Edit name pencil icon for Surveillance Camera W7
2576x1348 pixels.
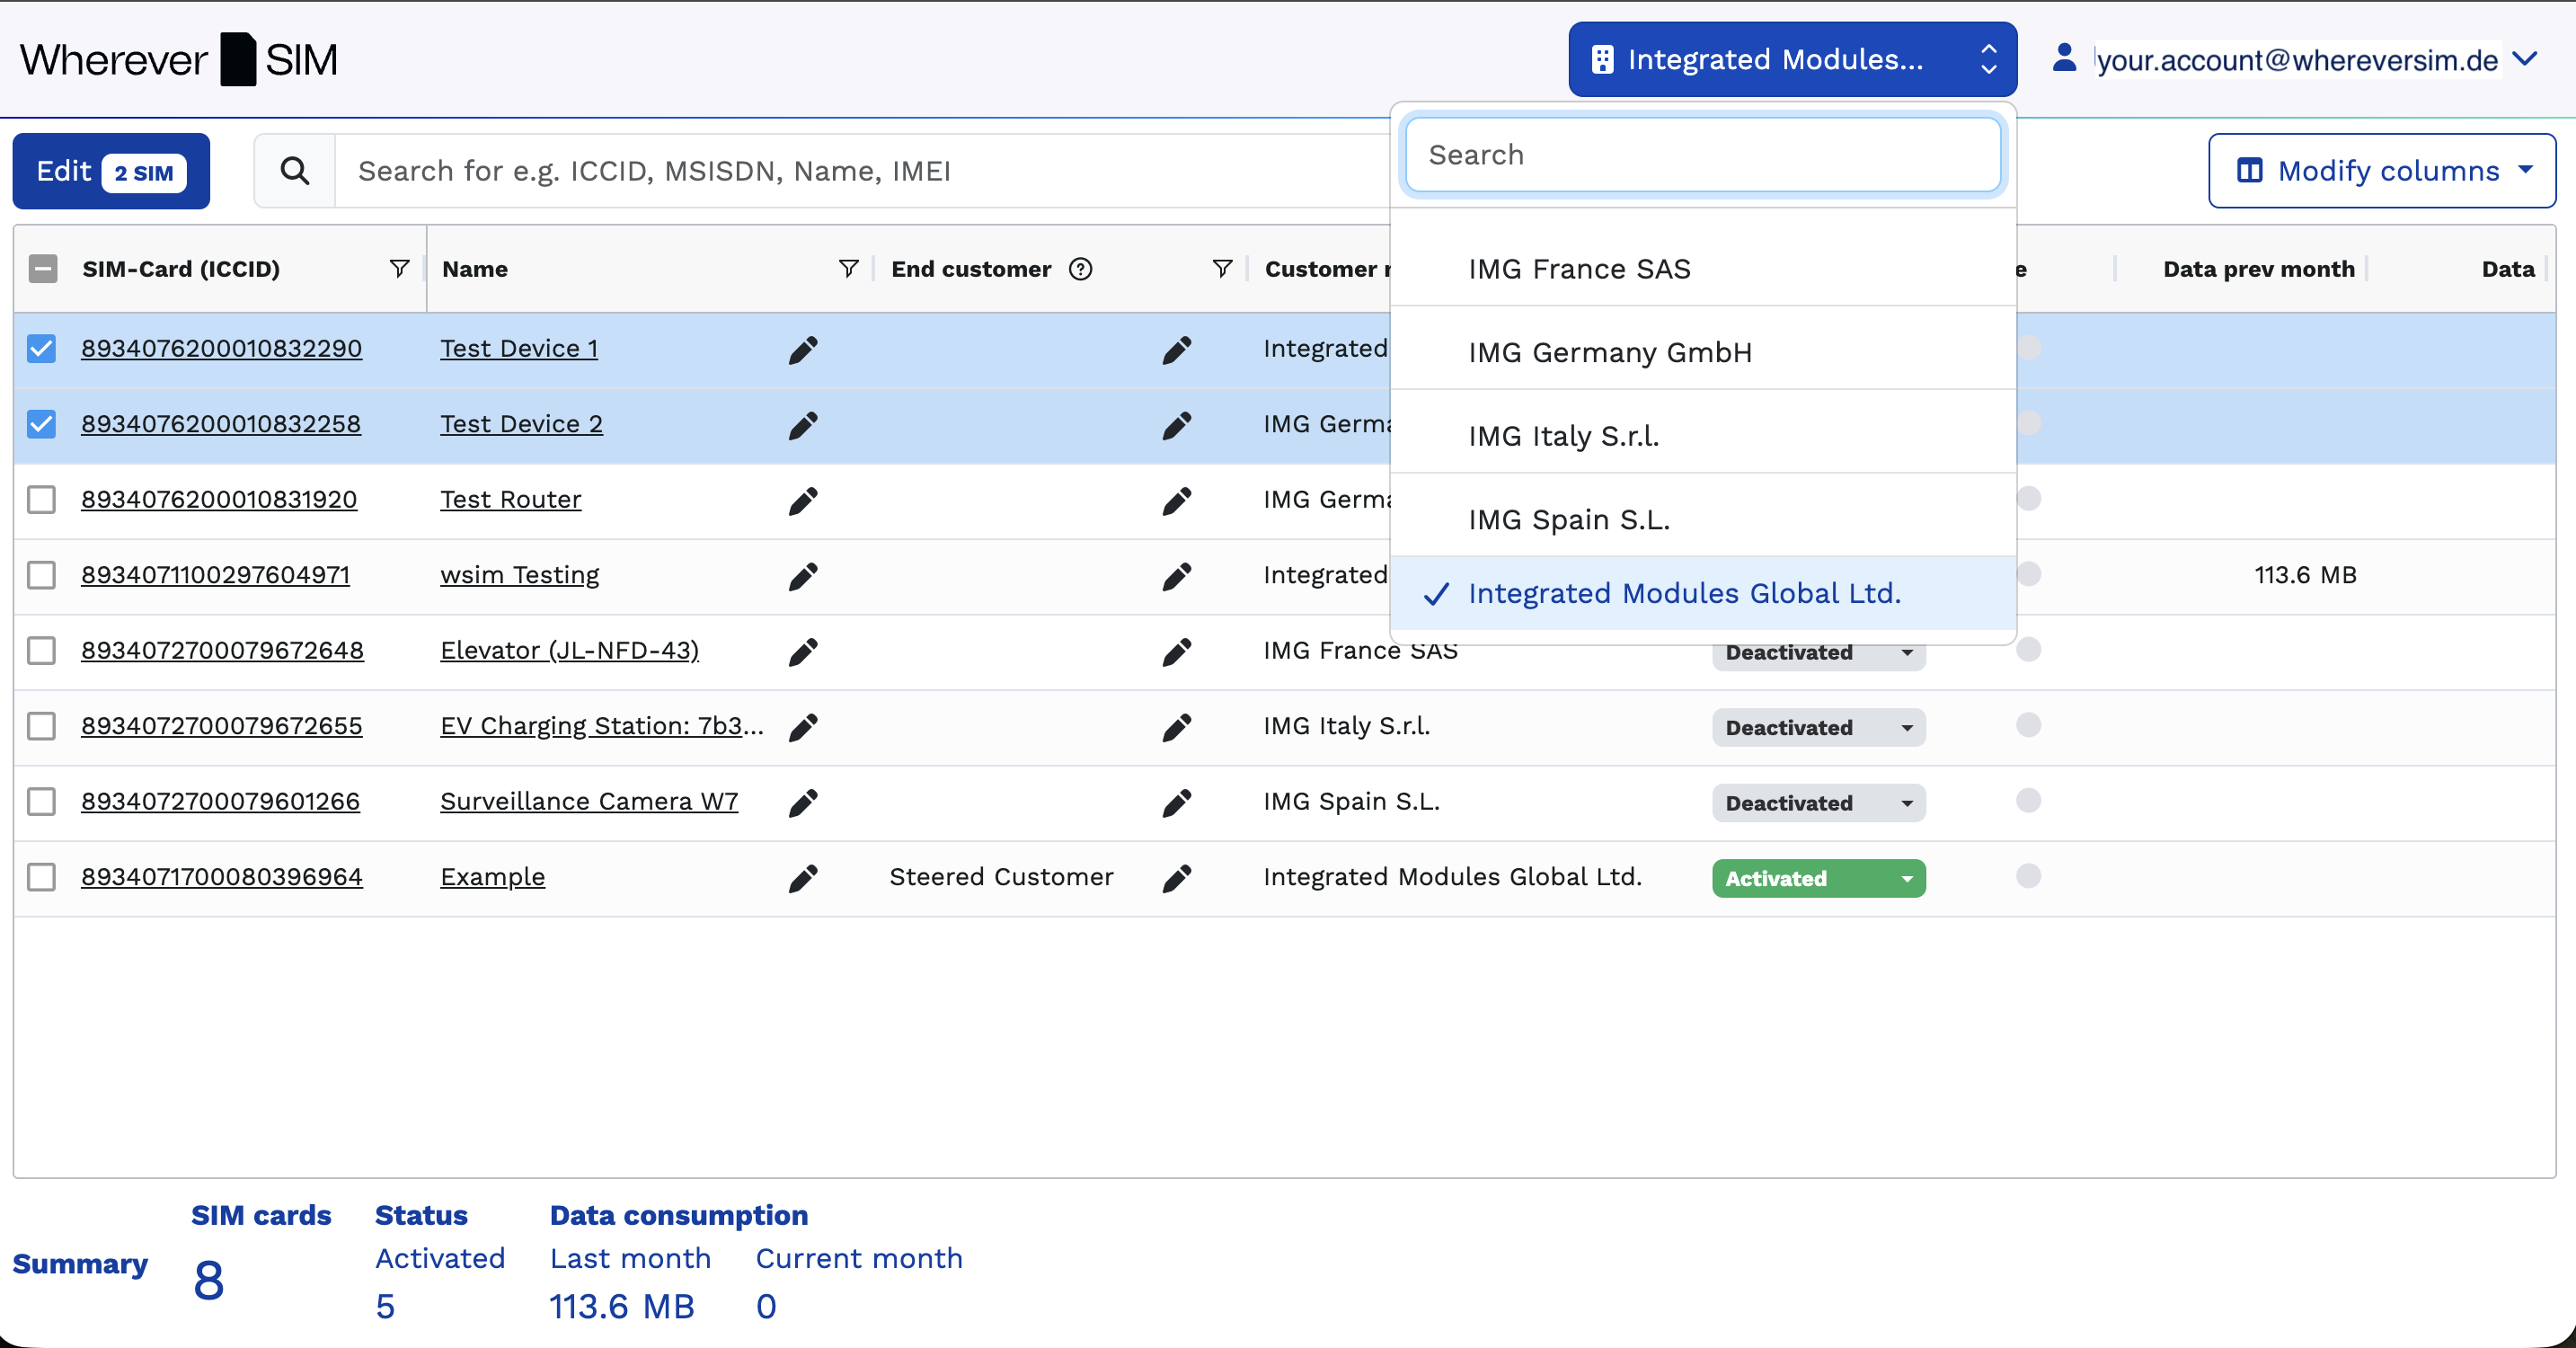pyautogui.click(x=803, y=802)
